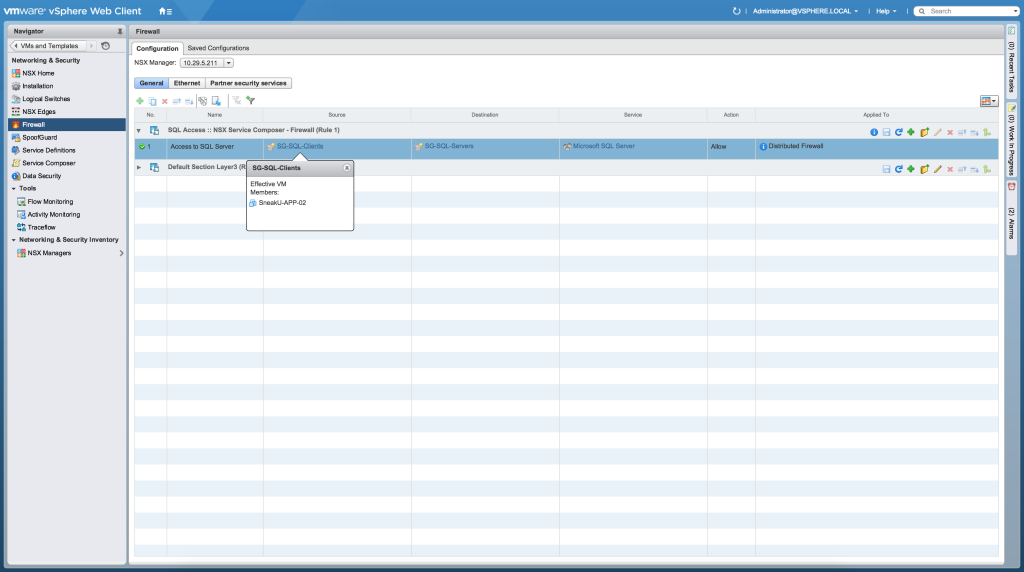Click edit pencil icon in Default Section Layer3 row

tap(938, 169)
